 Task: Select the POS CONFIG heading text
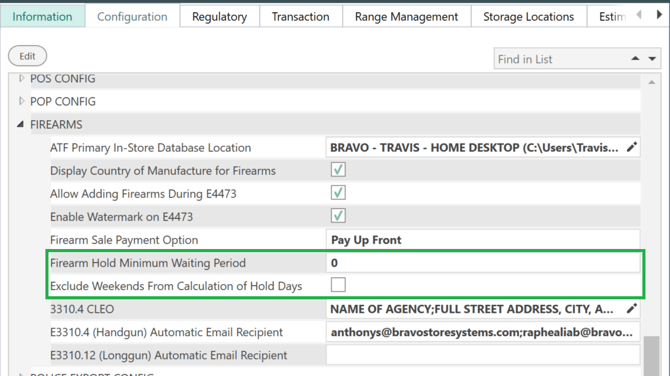click(63, 79)
